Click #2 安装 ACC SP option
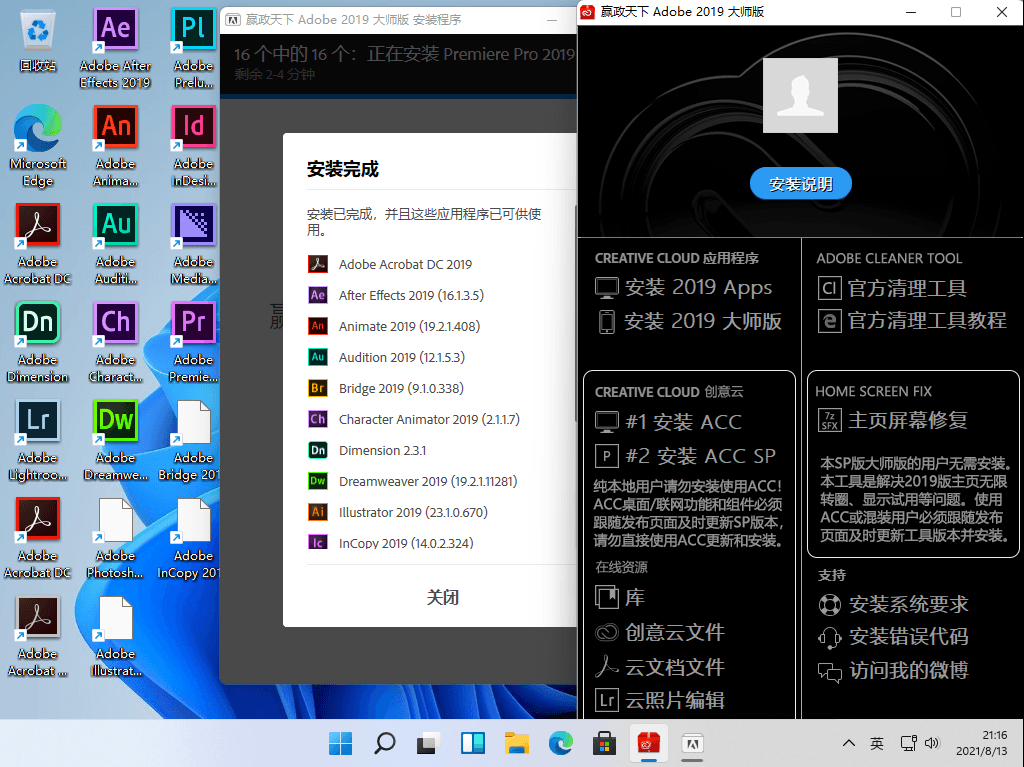This screenshot has width=1024, height=767. (686, 455)
